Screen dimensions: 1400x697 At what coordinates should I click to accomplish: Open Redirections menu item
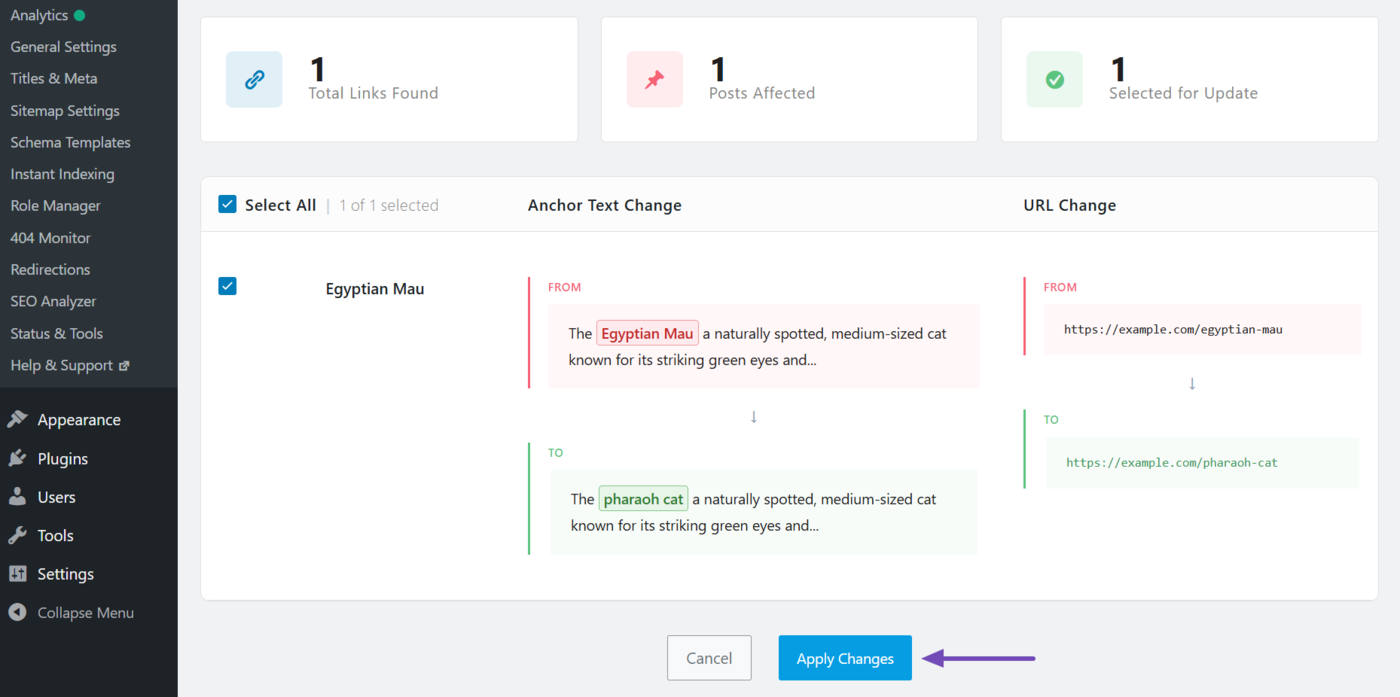pyautogui.click(x=50, y=270)
